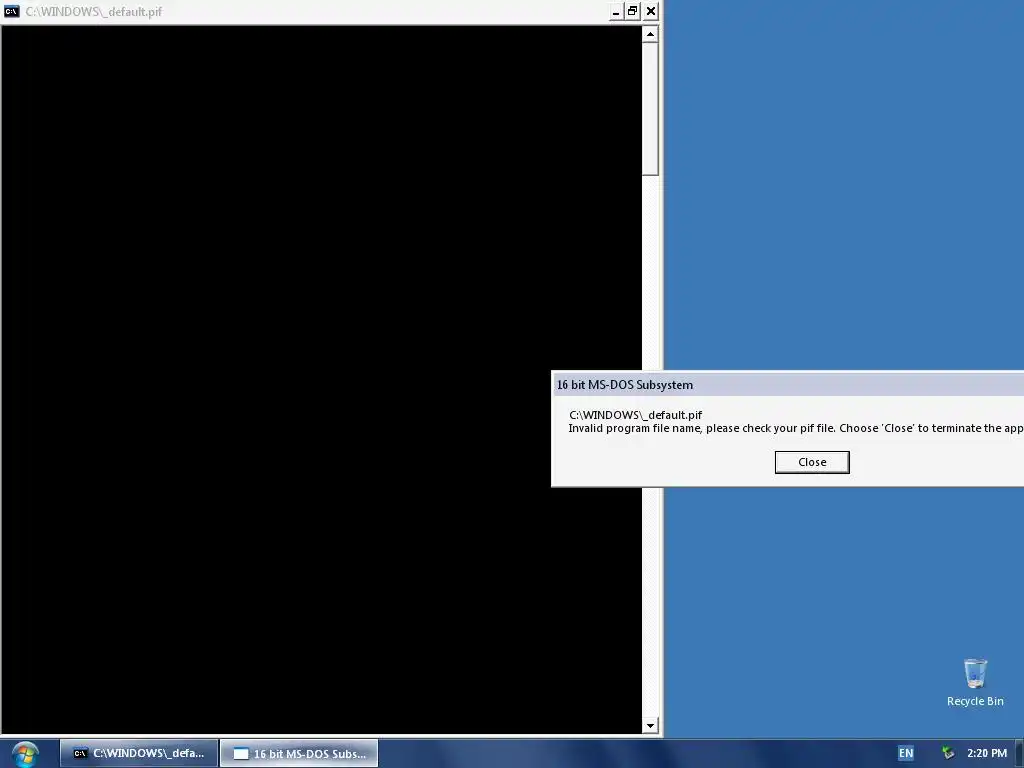Open the console window system menu icon
The image size is (1024, 768).
click(x=12, y=11)
